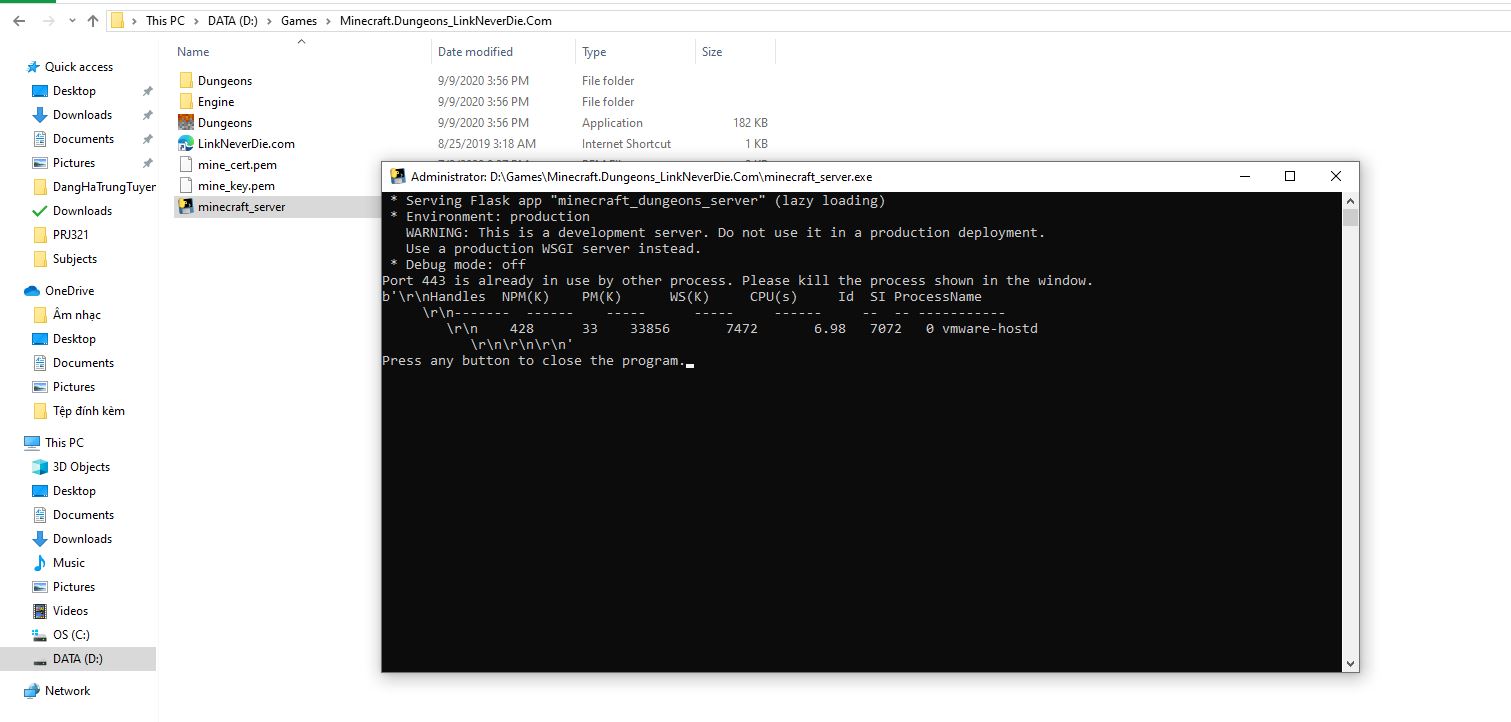Image resolution: width=1511 pixels, height=722 pixels.
Task: Expand the Network tree node
Action: pyautogui.click(x=14, y=691)
